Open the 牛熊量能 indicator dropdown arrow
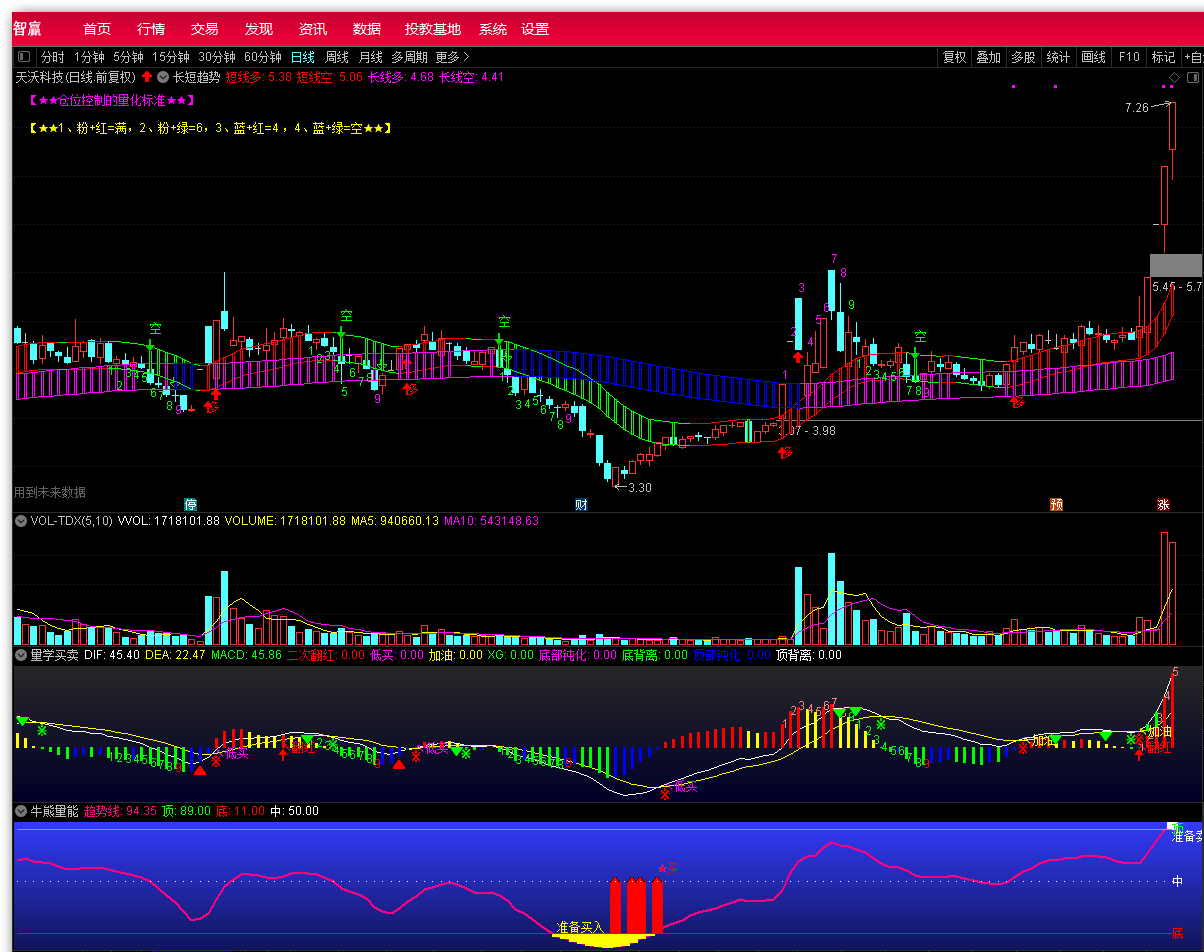Screen dimensions: 1204x952 [x=20, y=811]
